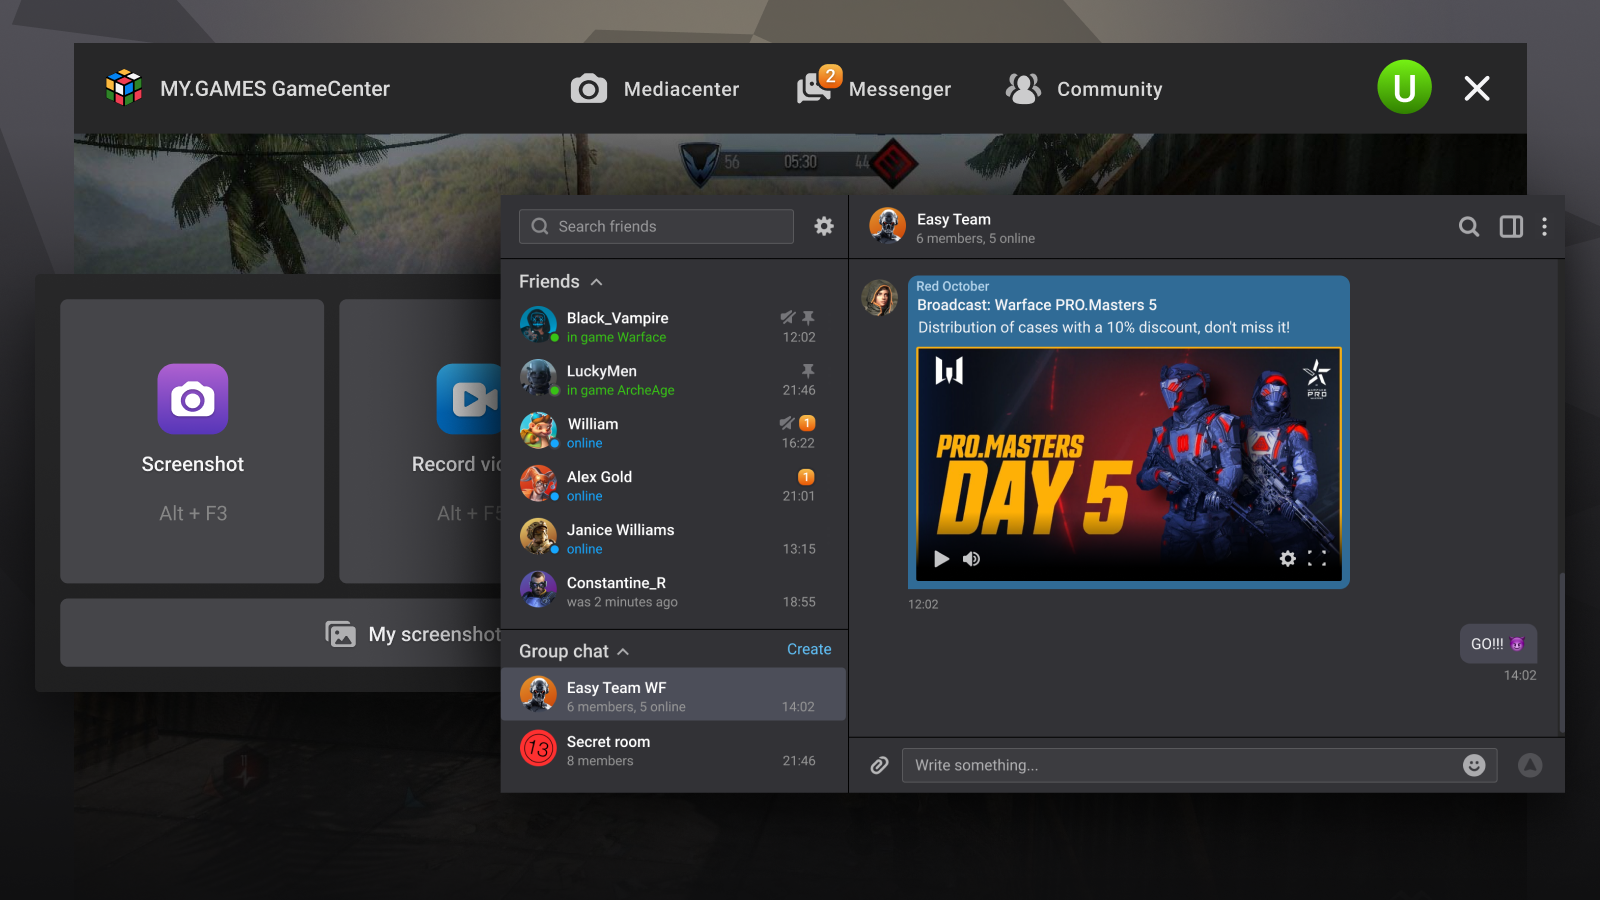The width and height of the screenshot is (1600, 900).
Task: Open the green U user profile avatar
Action: point(1404,88)
